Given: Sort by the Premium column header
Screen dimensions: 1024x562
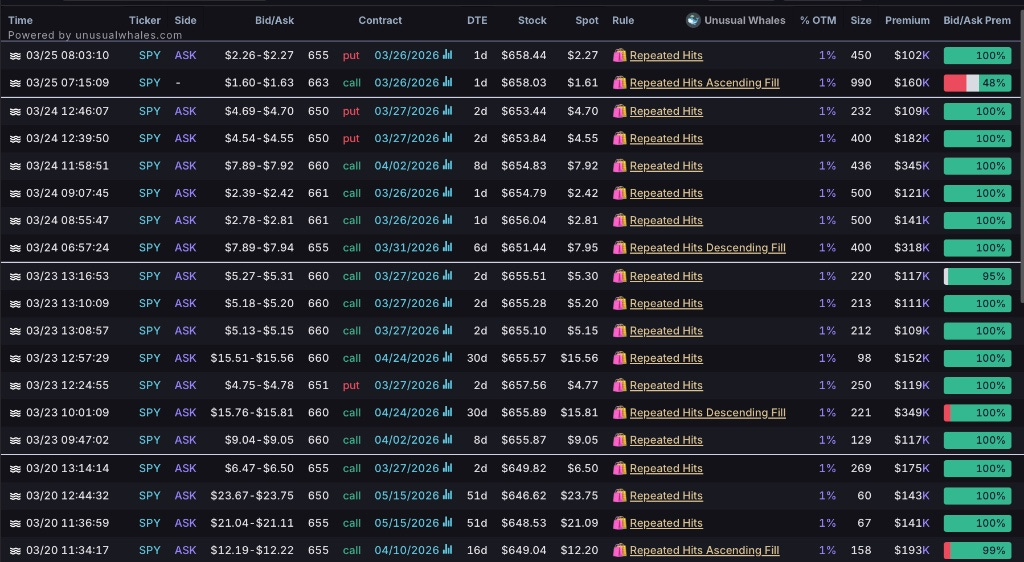Looking at the screenshot, I should [907, 20].
